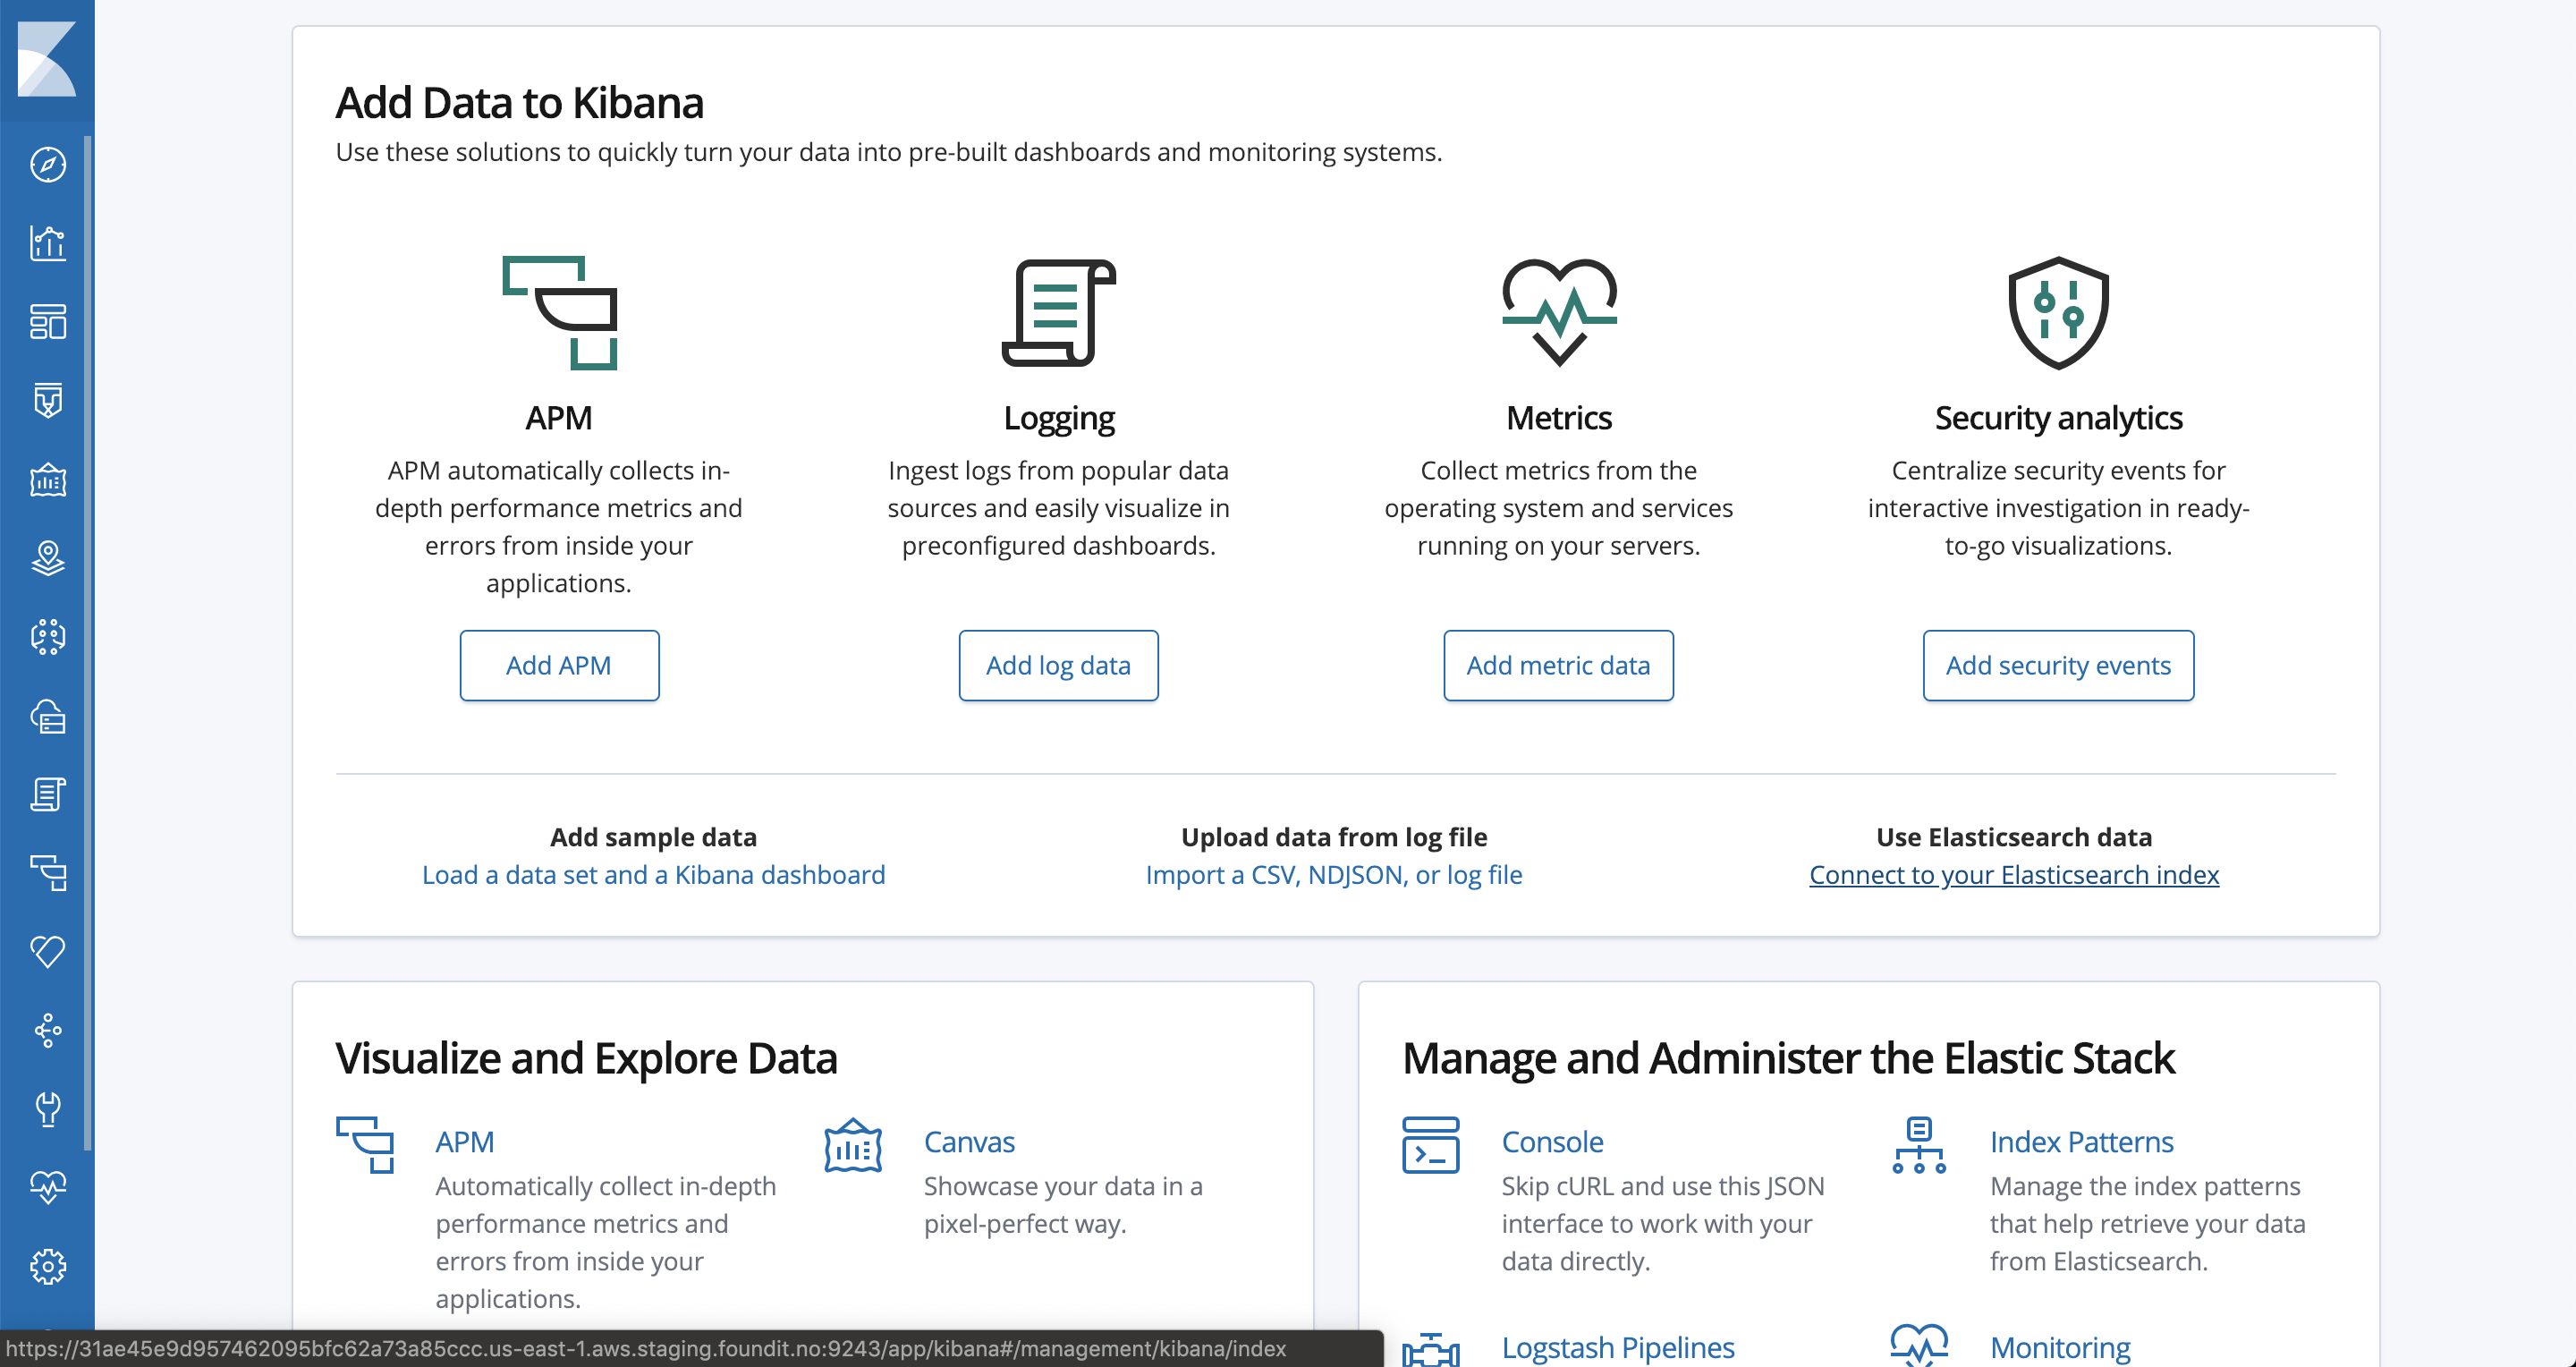This screenshot has height=1367, width=2576.
Task: Click the Add metric data button
Action: click(1558, 665)
